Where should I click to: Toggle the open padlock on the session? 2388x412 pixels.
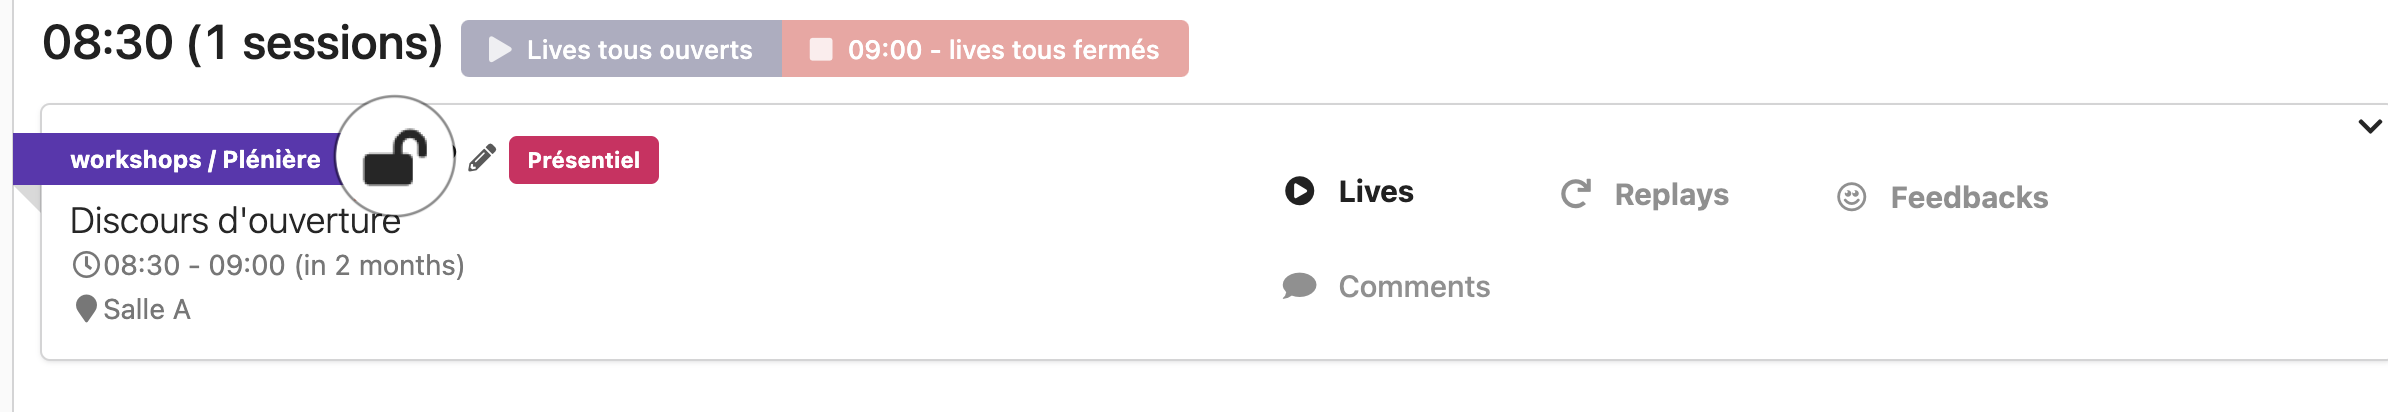(x=395, y=157)
